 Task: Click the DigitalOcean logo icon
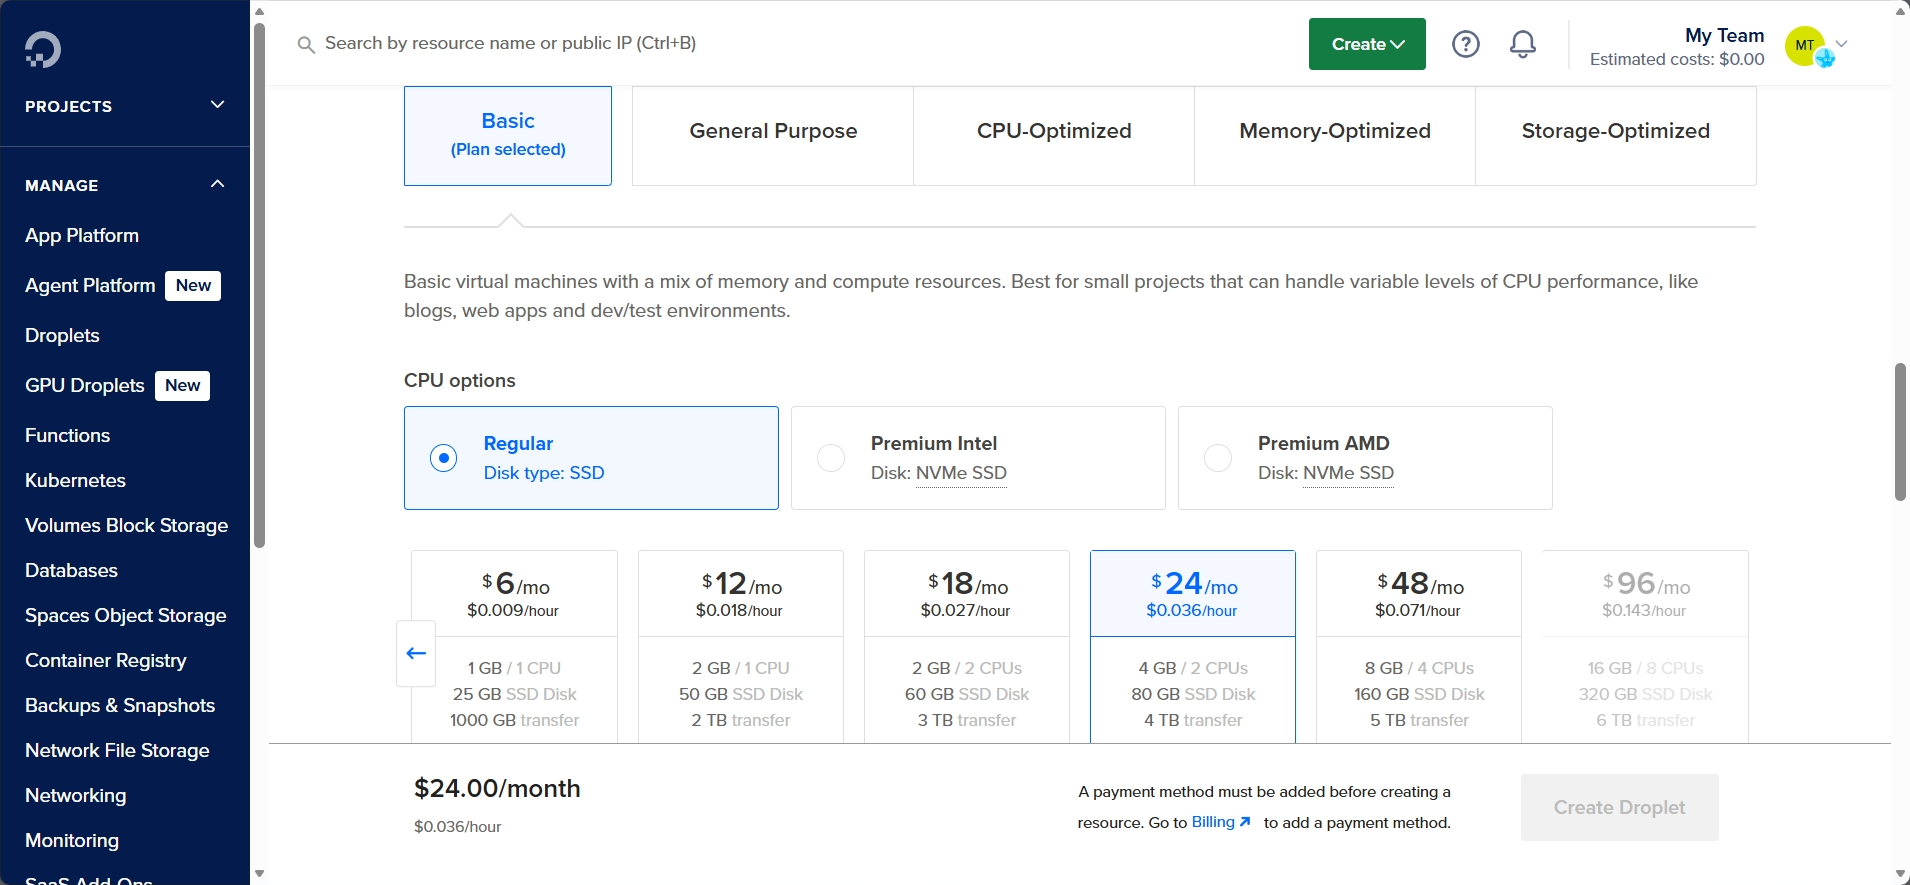pos(43,49)
